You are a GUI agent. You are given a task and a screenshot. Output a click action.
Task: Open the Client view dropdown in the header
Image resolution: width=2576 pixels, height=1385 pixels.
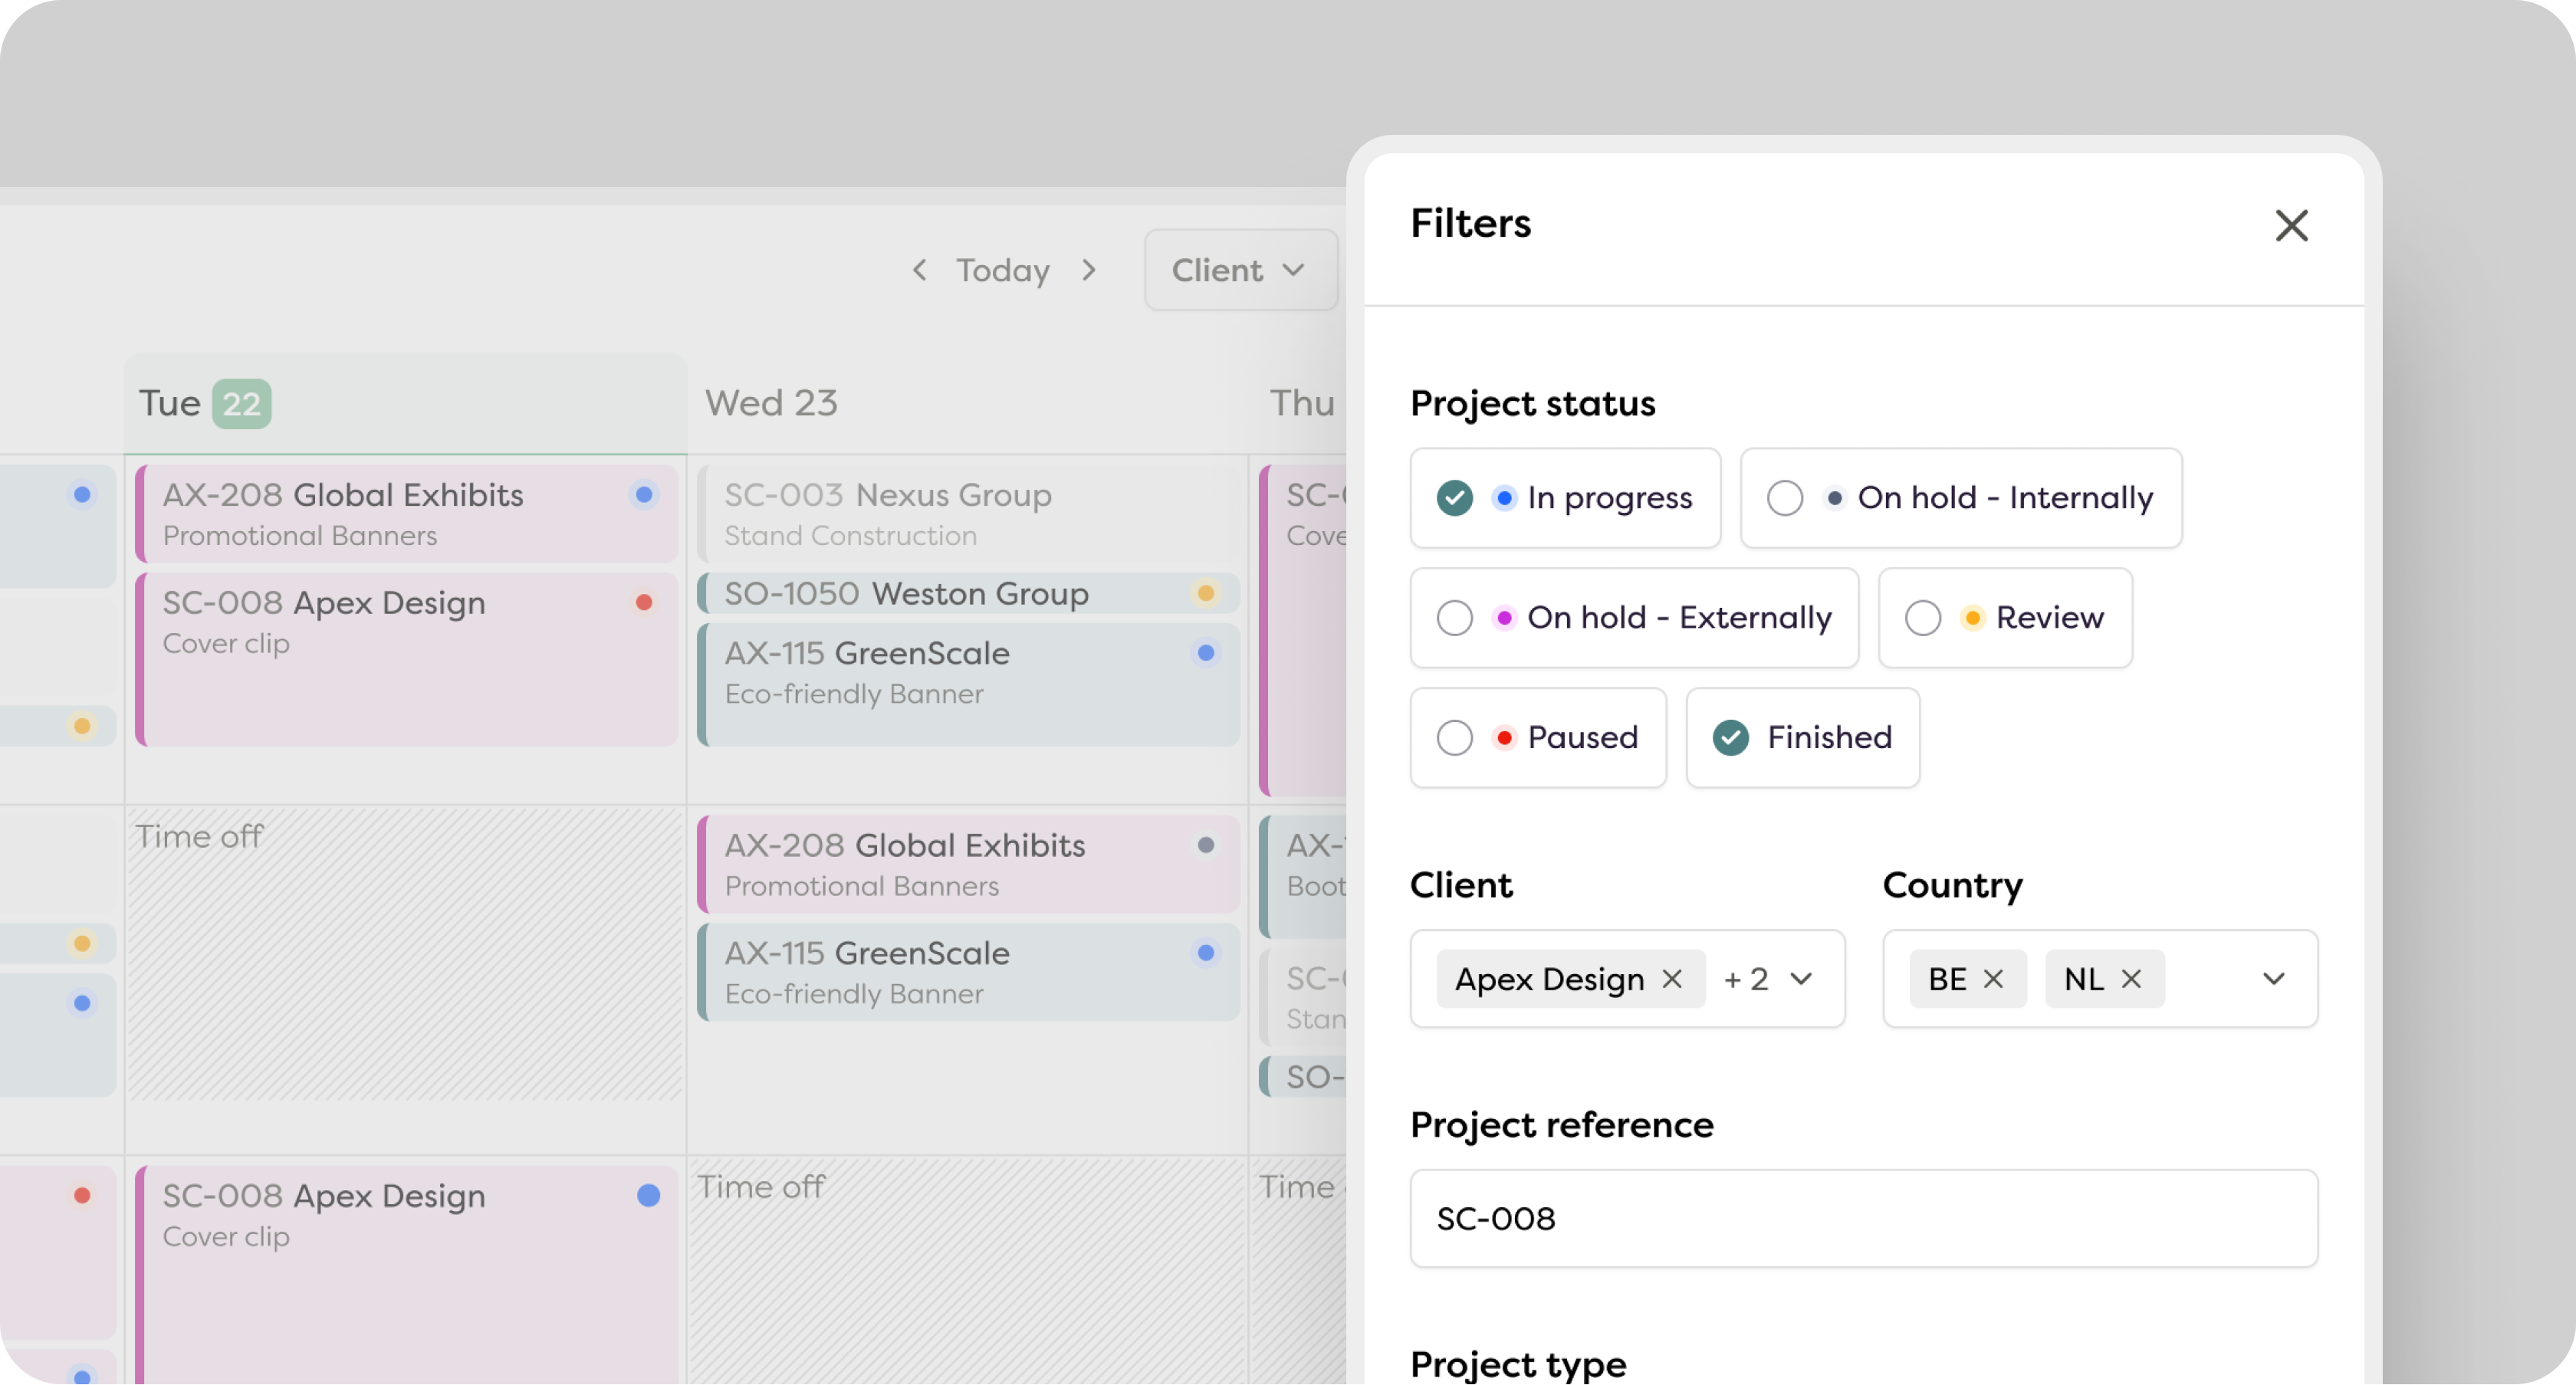click(1241, 270)
